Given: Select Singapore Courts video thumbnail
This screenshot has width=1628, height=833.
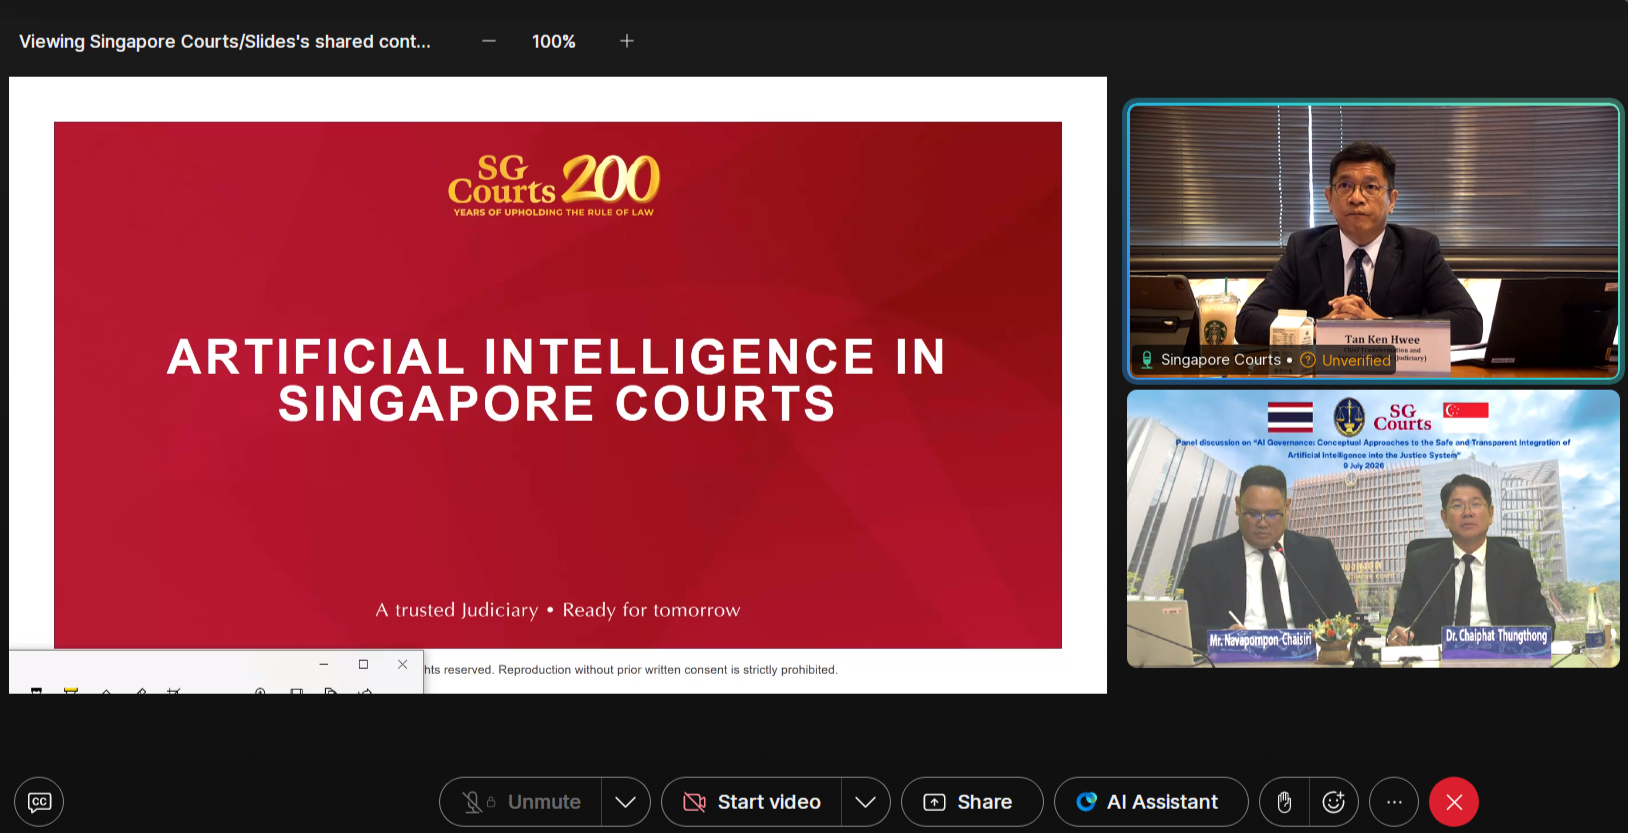Looking at the screenshot, I should point(1374,241).
